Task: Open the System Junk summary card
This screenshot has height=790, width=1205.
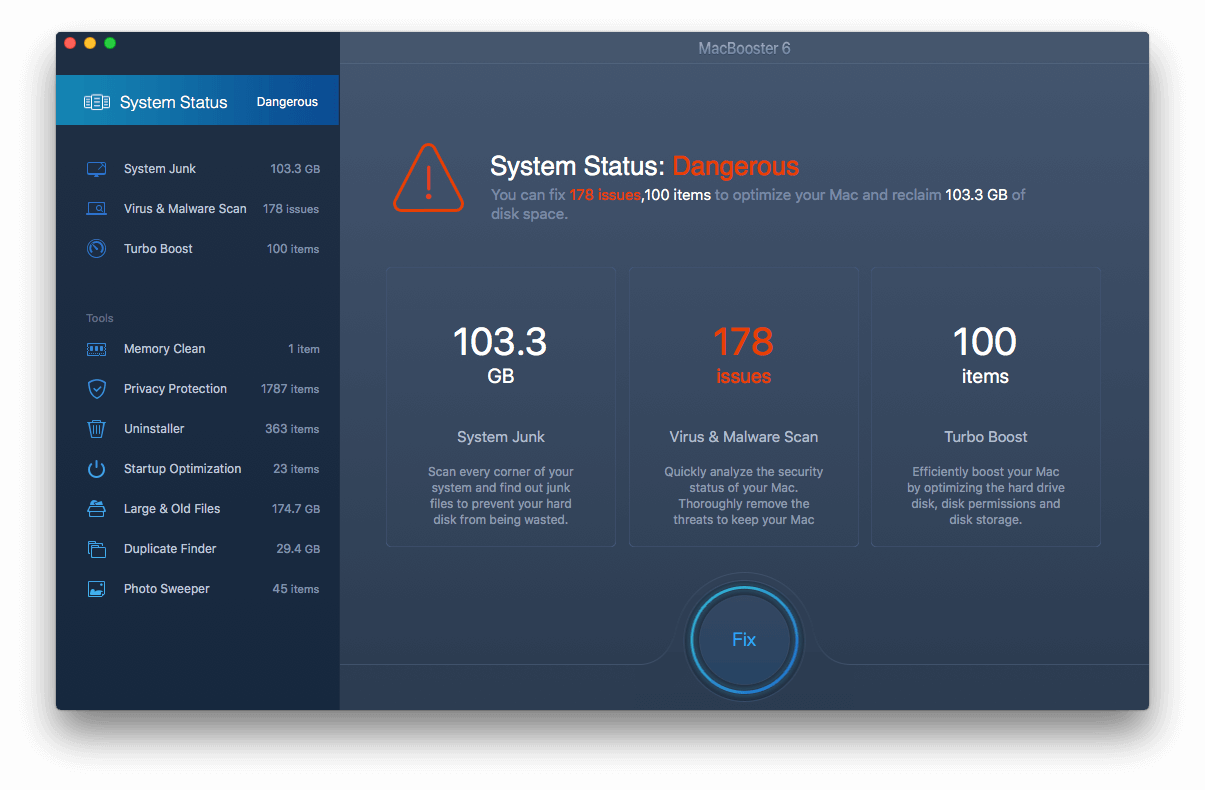Action: tap(500, 407)
